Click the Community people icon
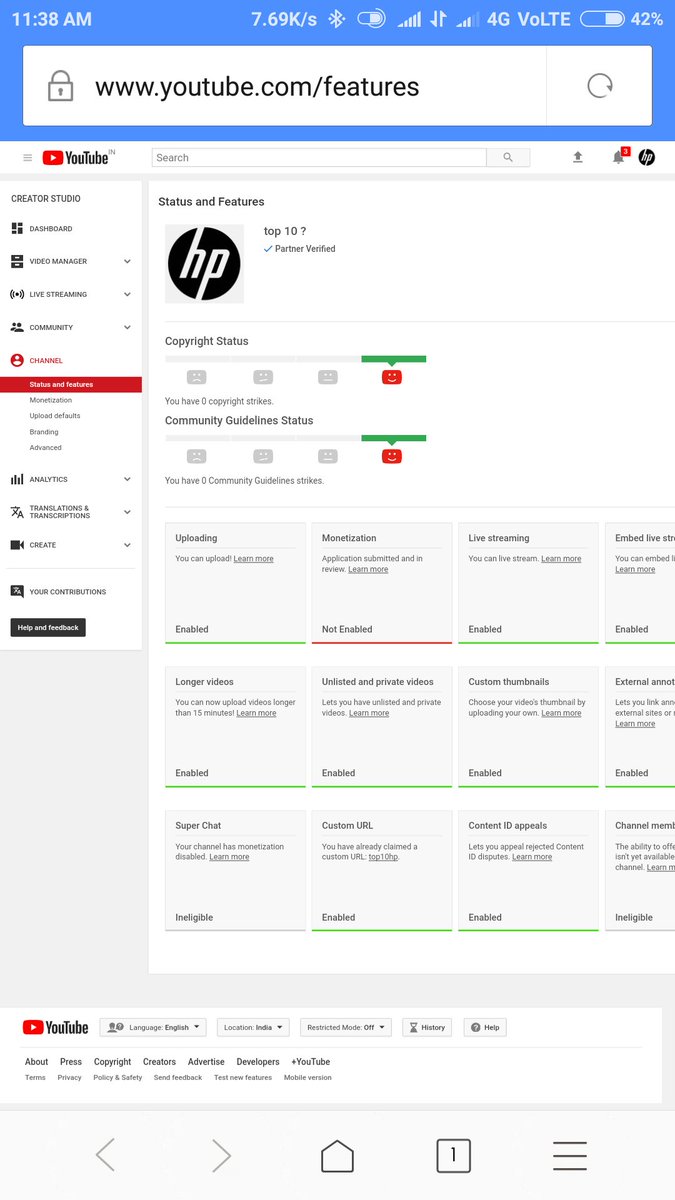The height and width of the screenshot is (1200, 675). [x=17, y=327]
